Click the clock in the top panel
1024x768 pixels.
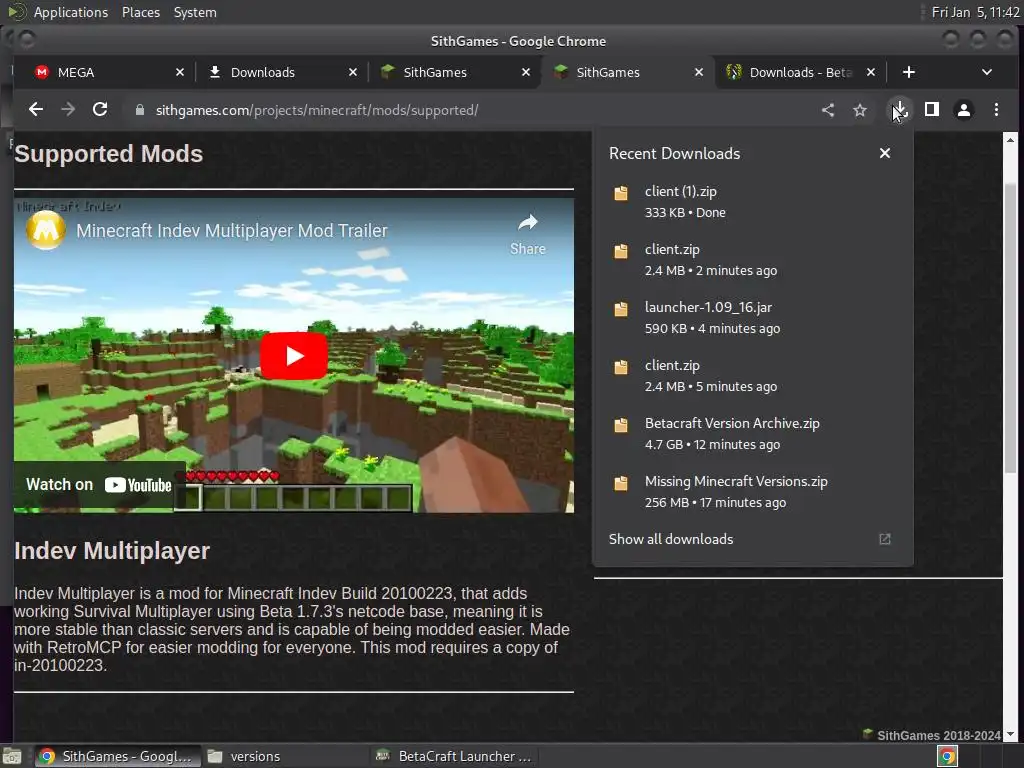coord(975,12)
